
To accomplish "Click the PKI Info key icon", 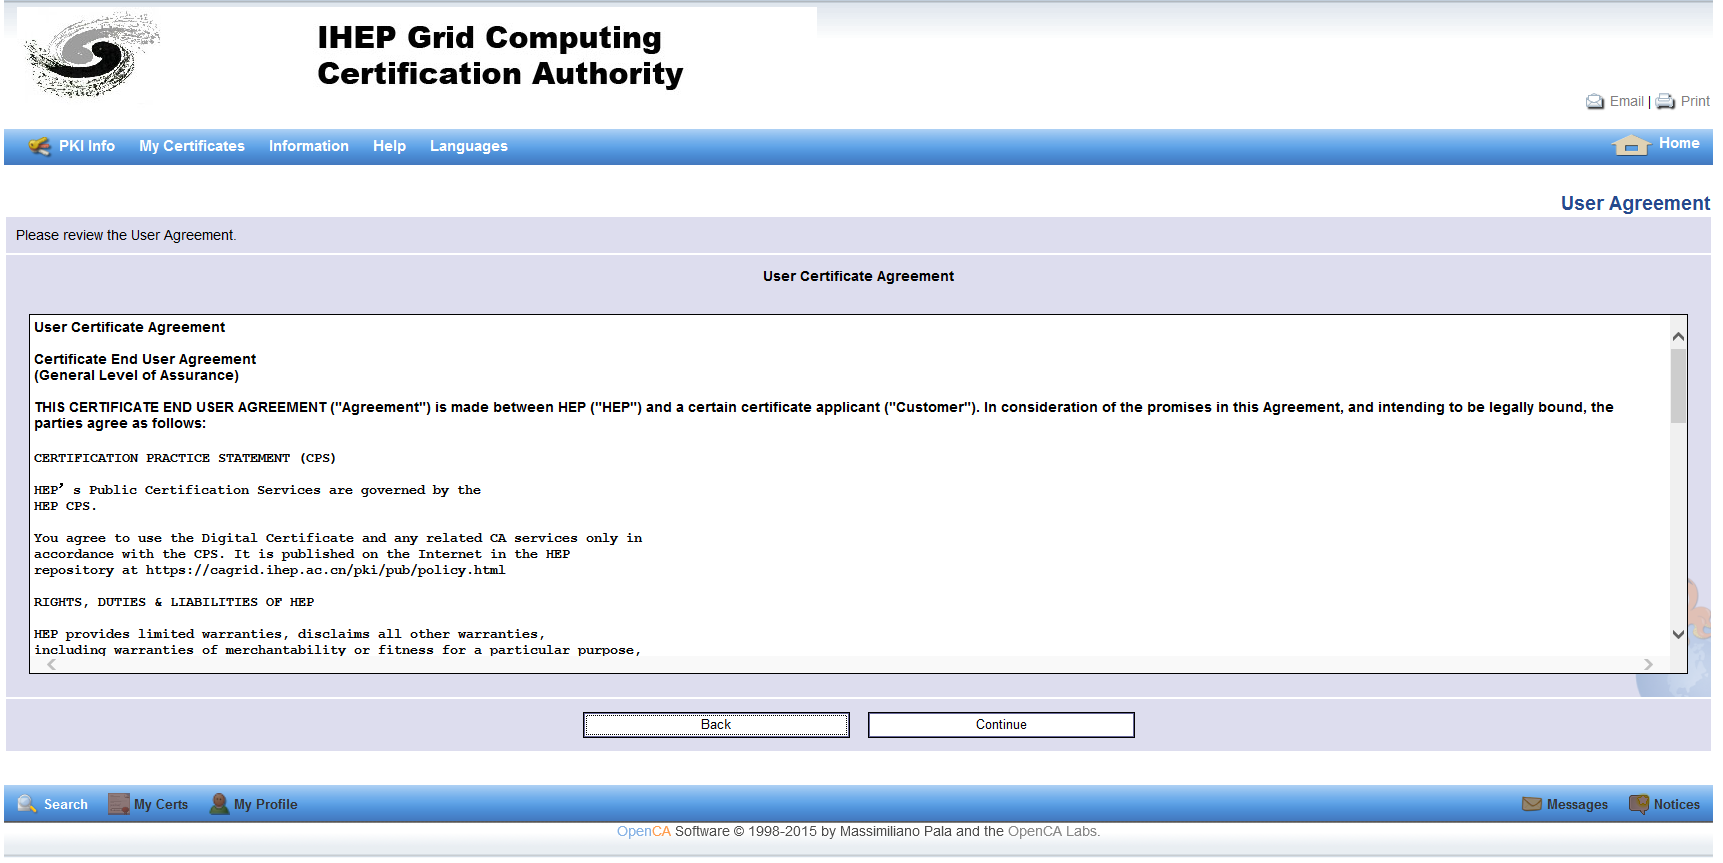I will click(40, 146).
